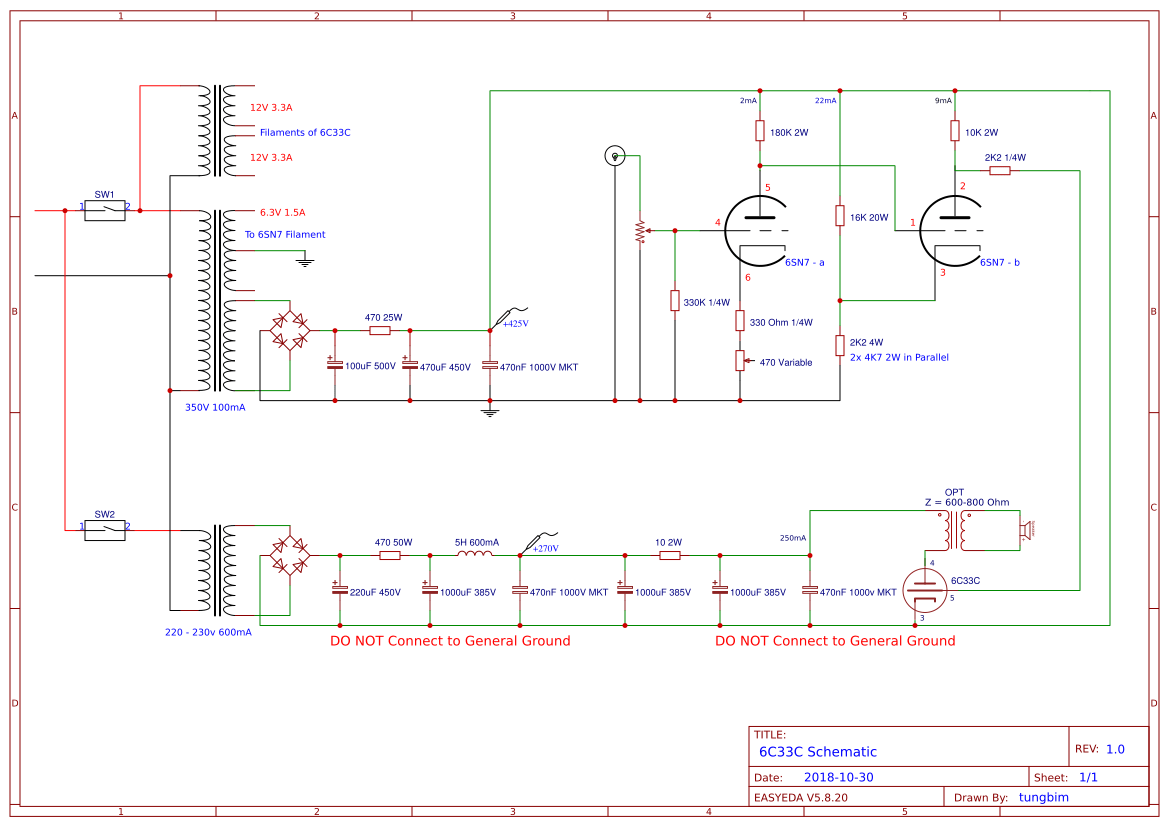Click the 180K 2W resistor
1169x827 pixels.
[x=760, y=130]
